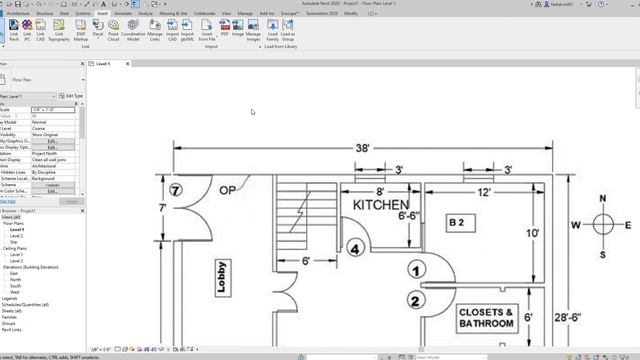Click the DWF Markup tool
The image size is (640, 360).
coord(81,30)
